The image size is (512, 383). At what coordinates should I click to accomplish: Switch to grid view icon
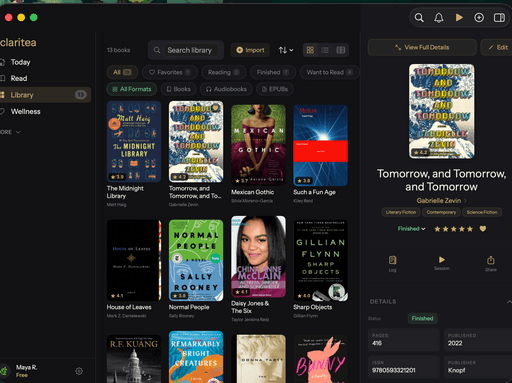(x=310, y=50)
